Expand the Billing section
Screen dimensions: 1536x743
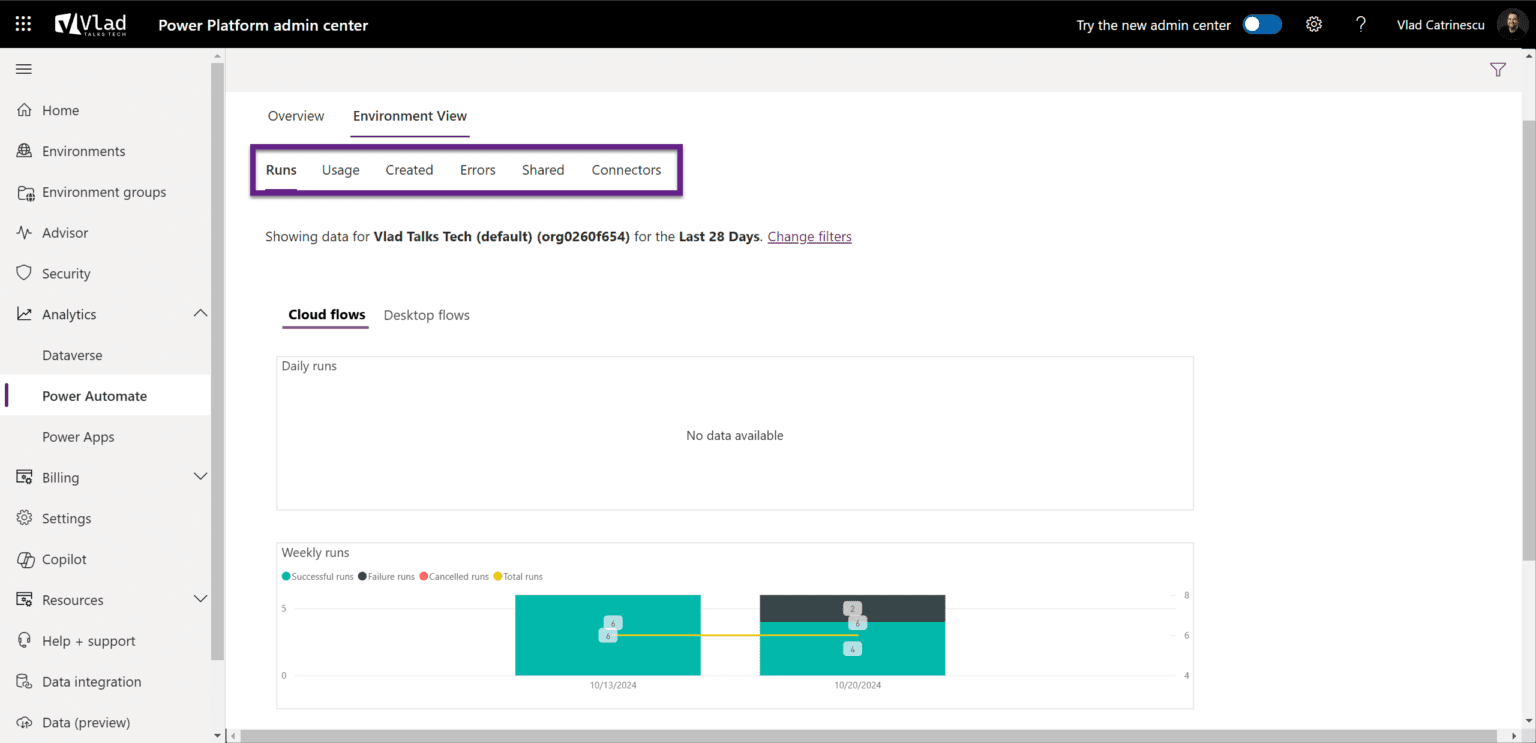click(199, 477)
